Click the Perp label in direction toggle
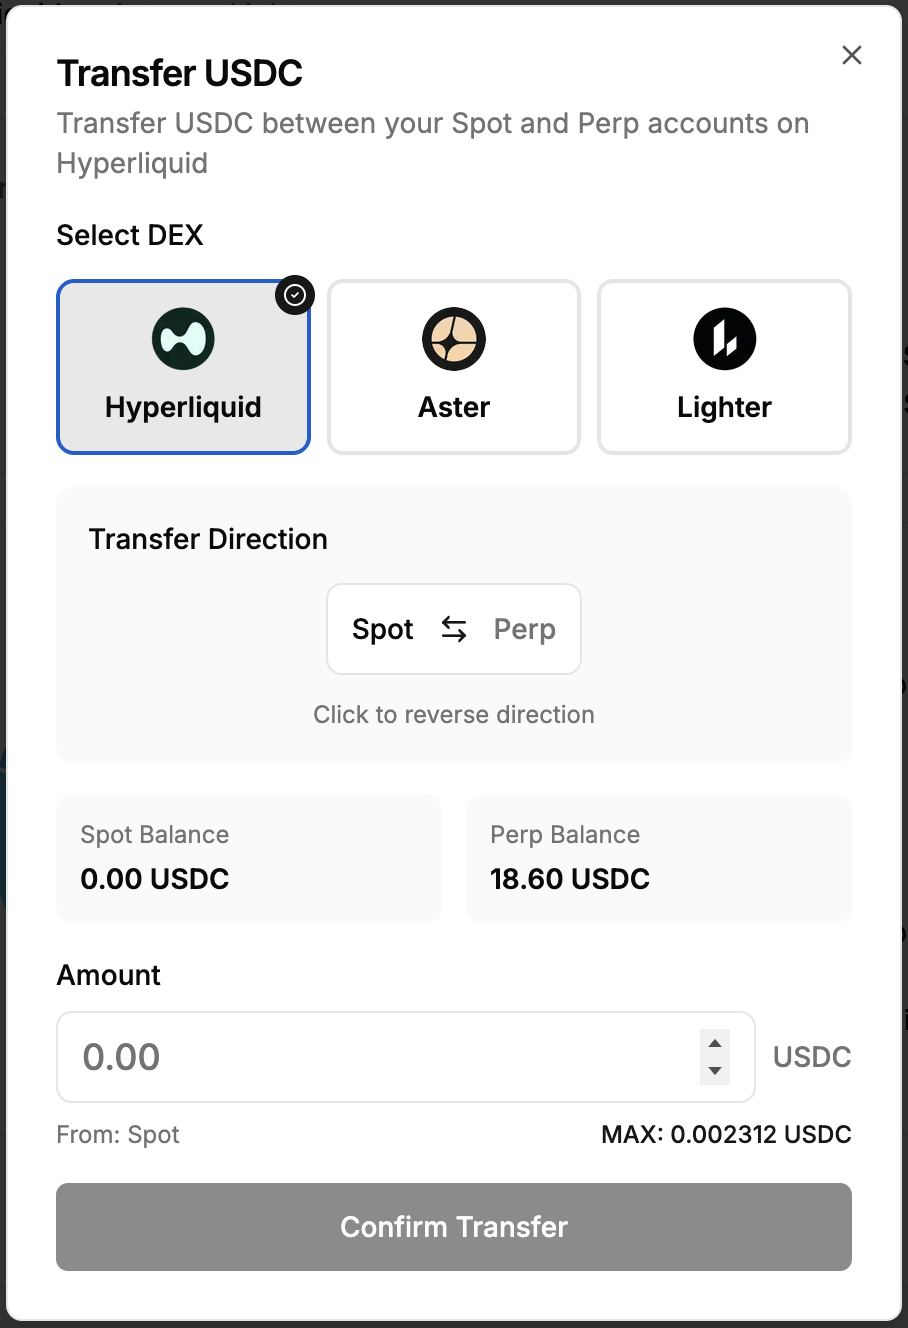The width and height of the screenshot is (908, 1328). pos(525,629)
